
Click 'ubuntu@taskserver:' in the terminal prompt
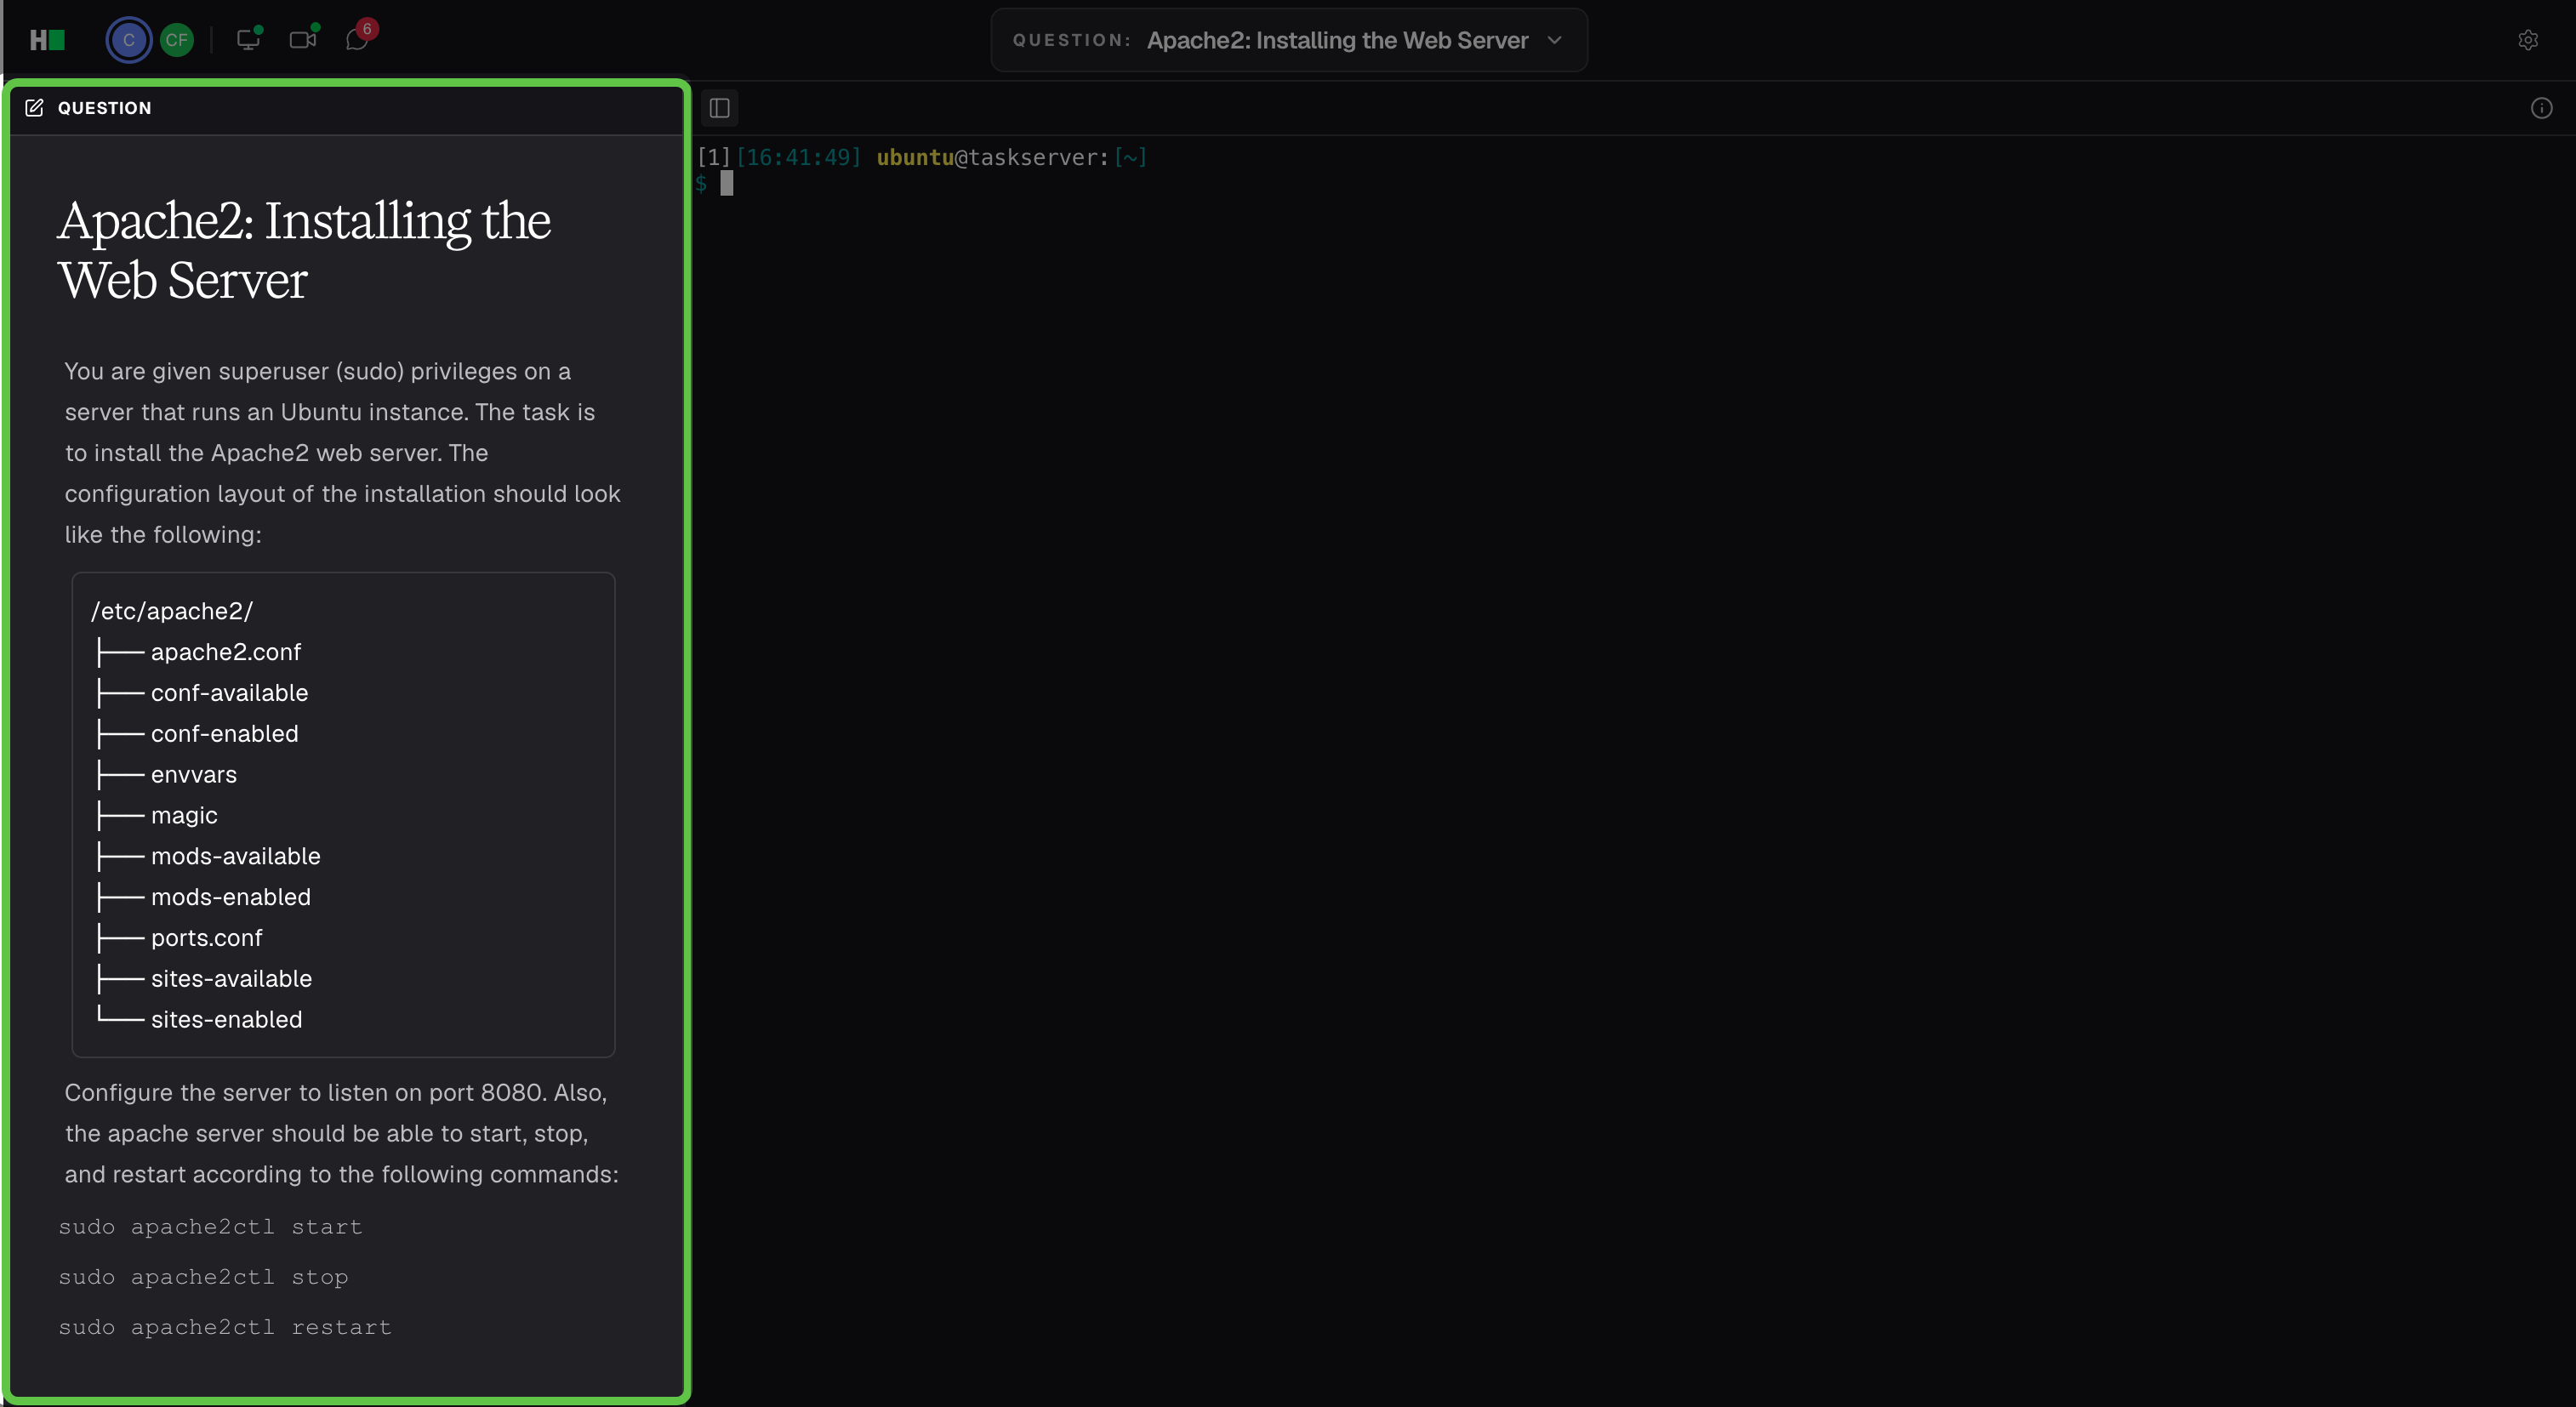pyautogui.click(x=993, y=157)
